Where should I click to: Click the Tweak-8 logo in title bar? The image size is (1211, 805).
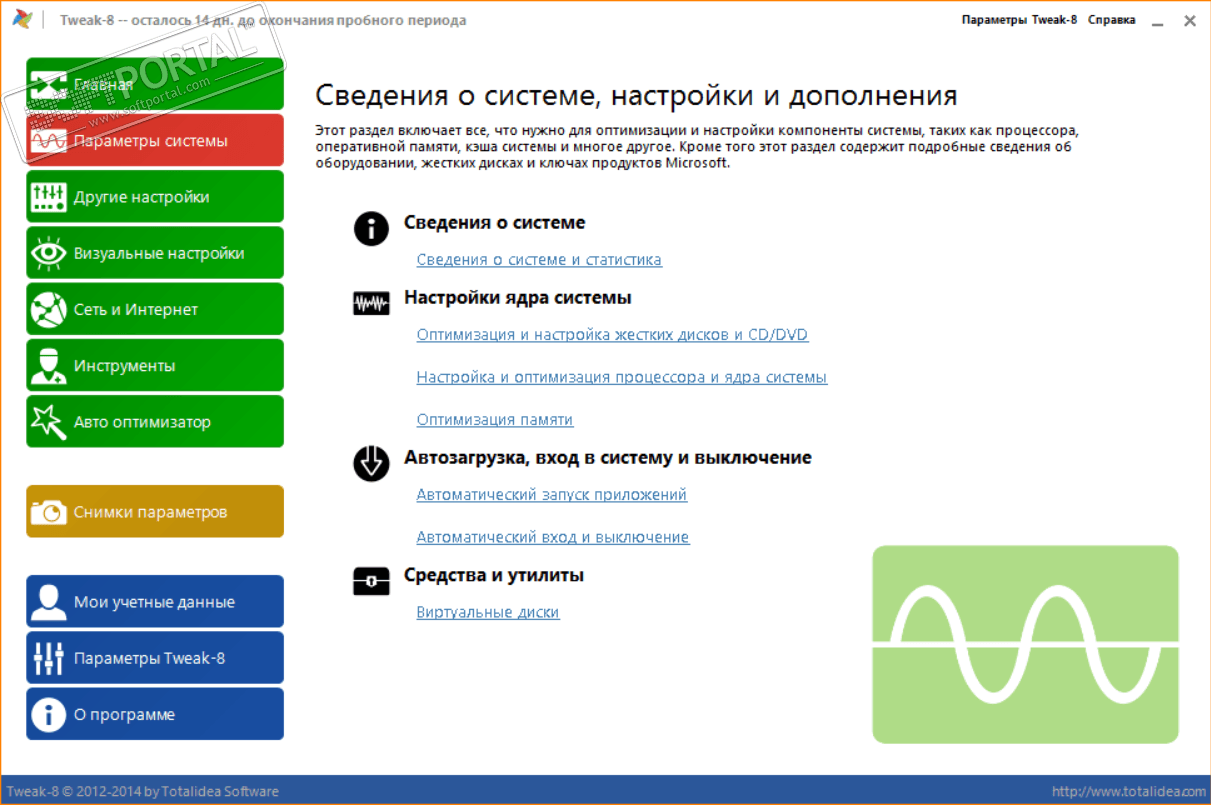point(22,19)
